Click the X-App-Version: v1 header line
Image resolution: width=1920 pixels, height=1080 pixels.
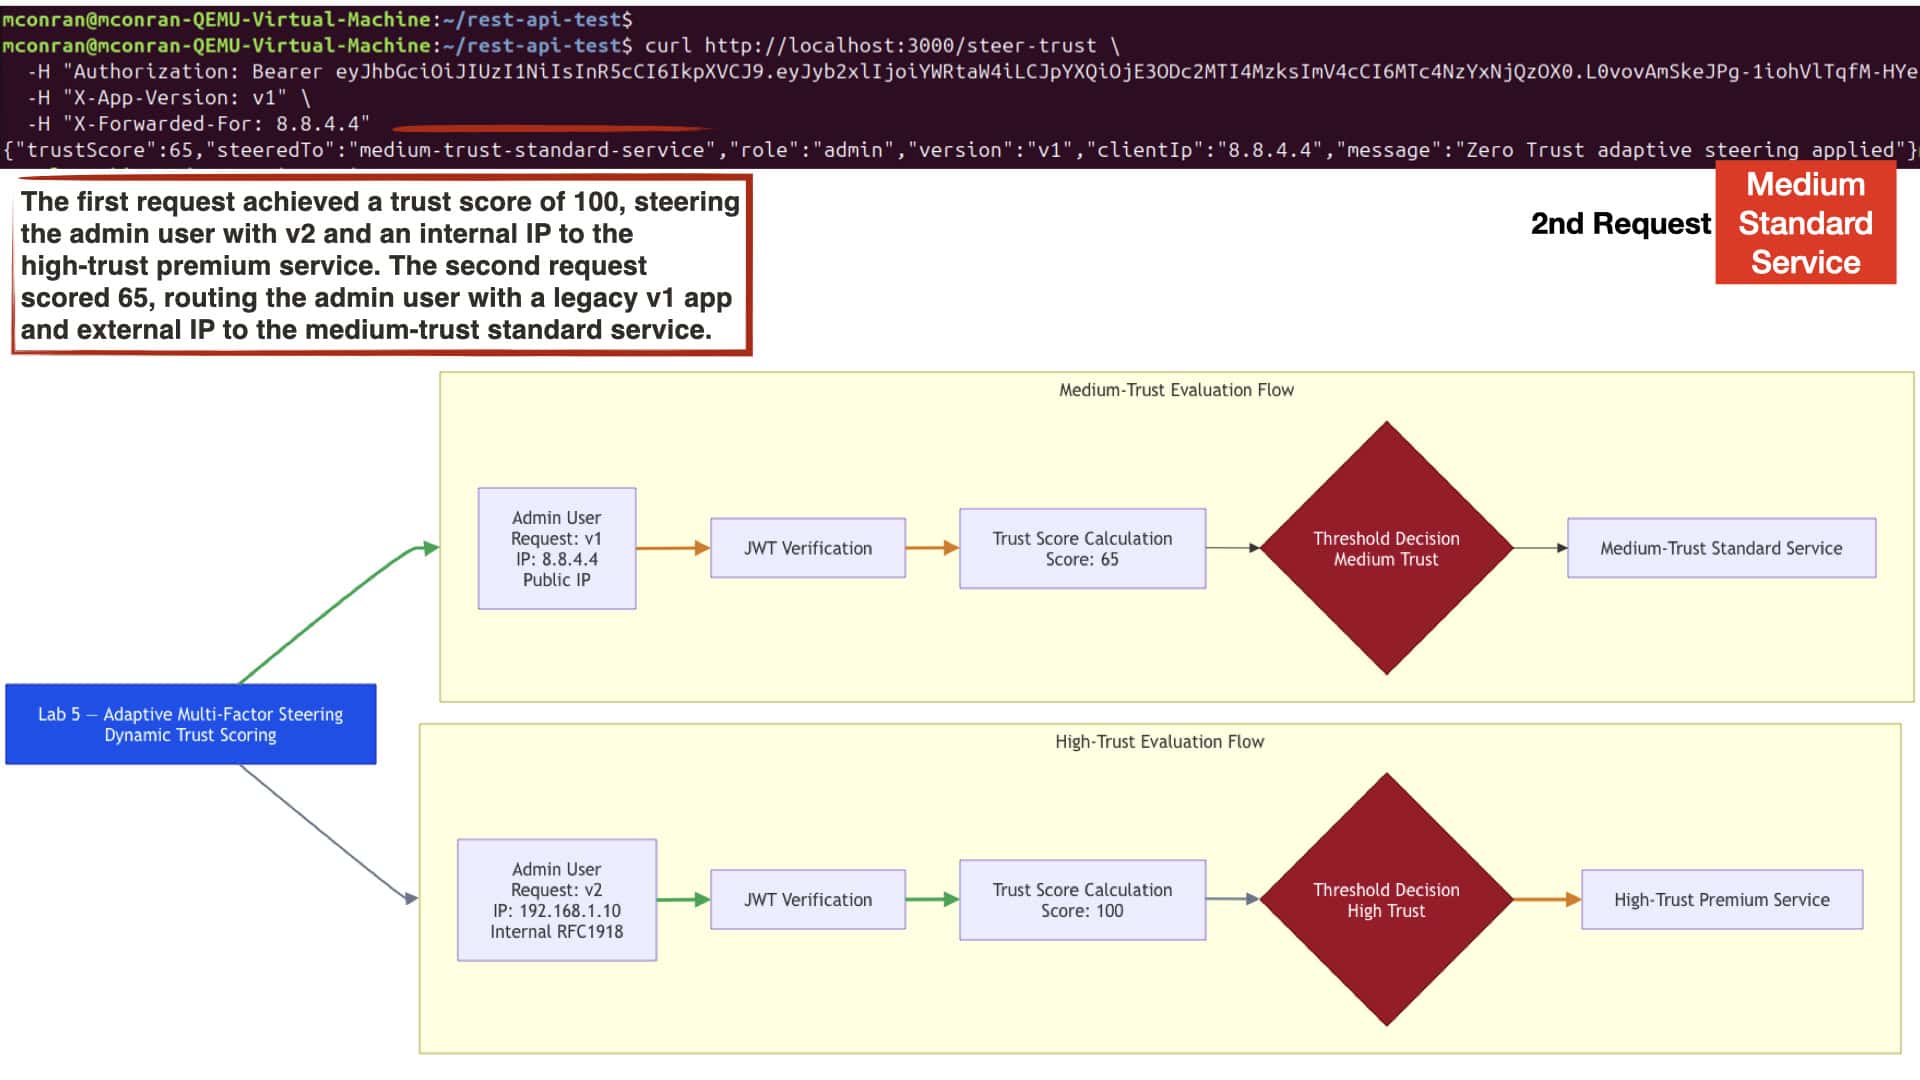click(x=168, y=98)
